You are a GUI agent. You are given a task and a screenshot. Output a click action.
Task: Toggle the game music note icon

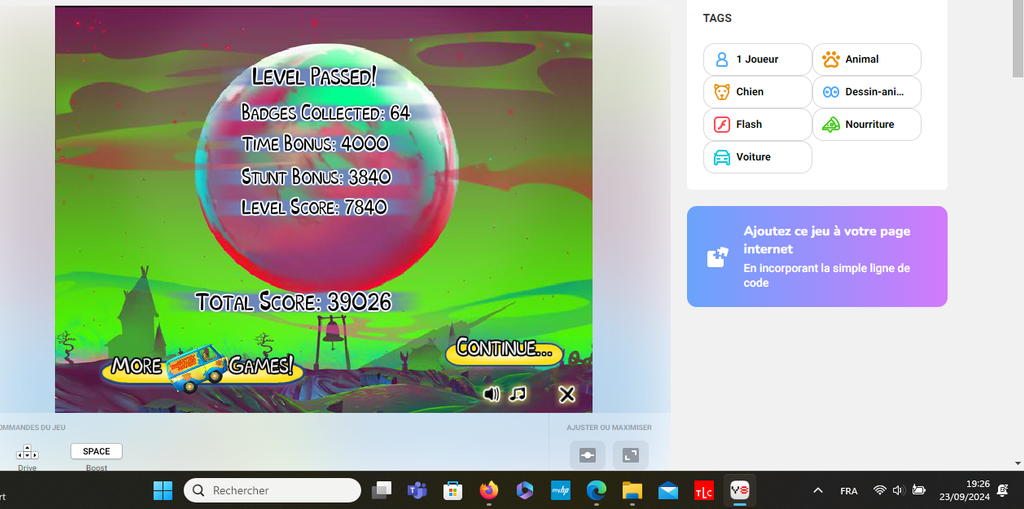(517, 394)
